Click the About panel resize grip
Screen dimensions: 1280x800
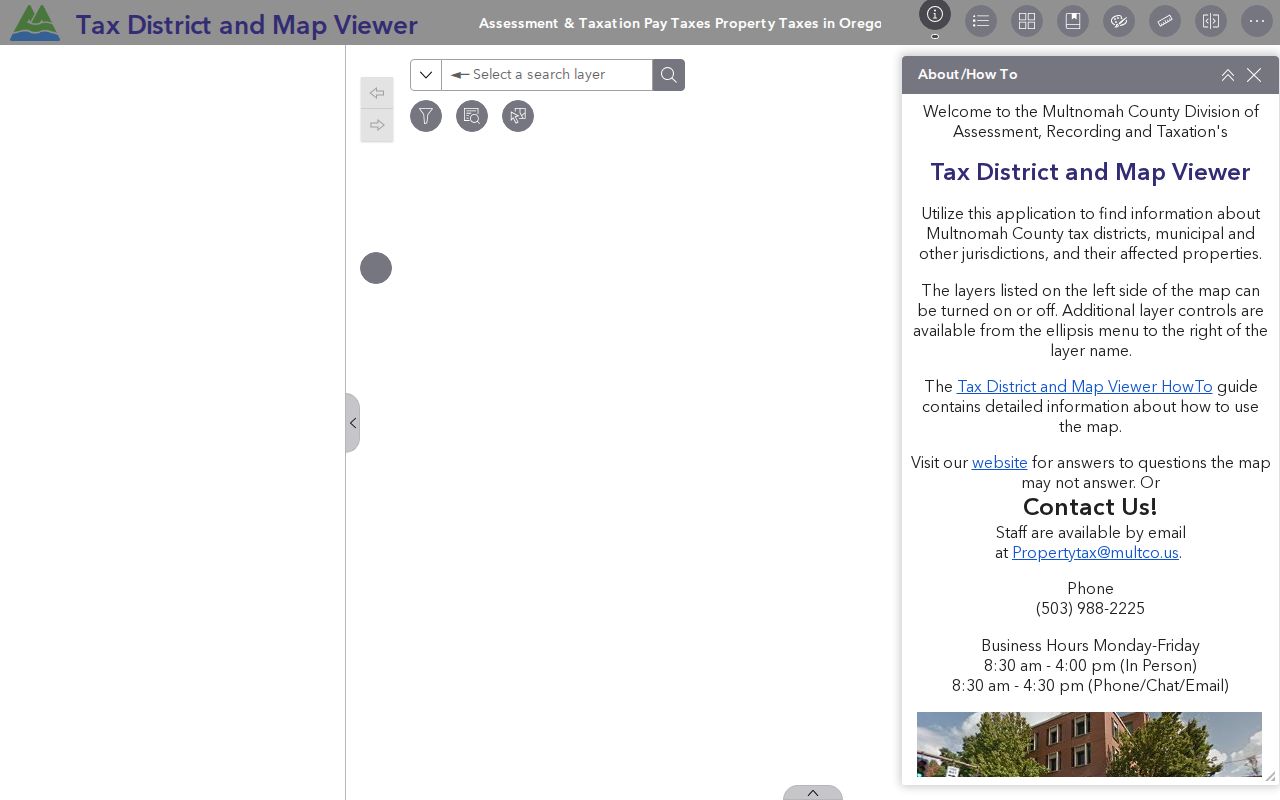pos(1271,776)
